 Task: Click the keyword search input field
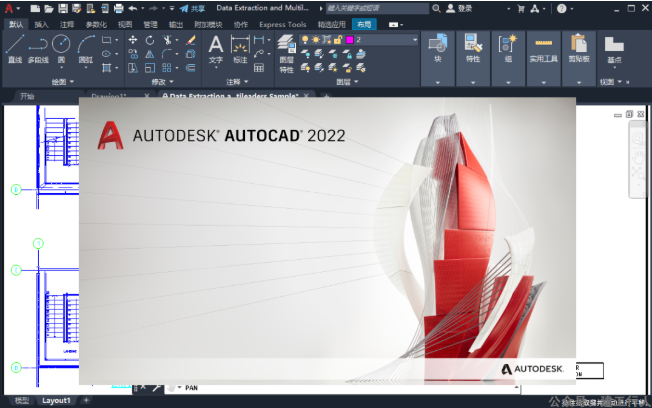377,8
